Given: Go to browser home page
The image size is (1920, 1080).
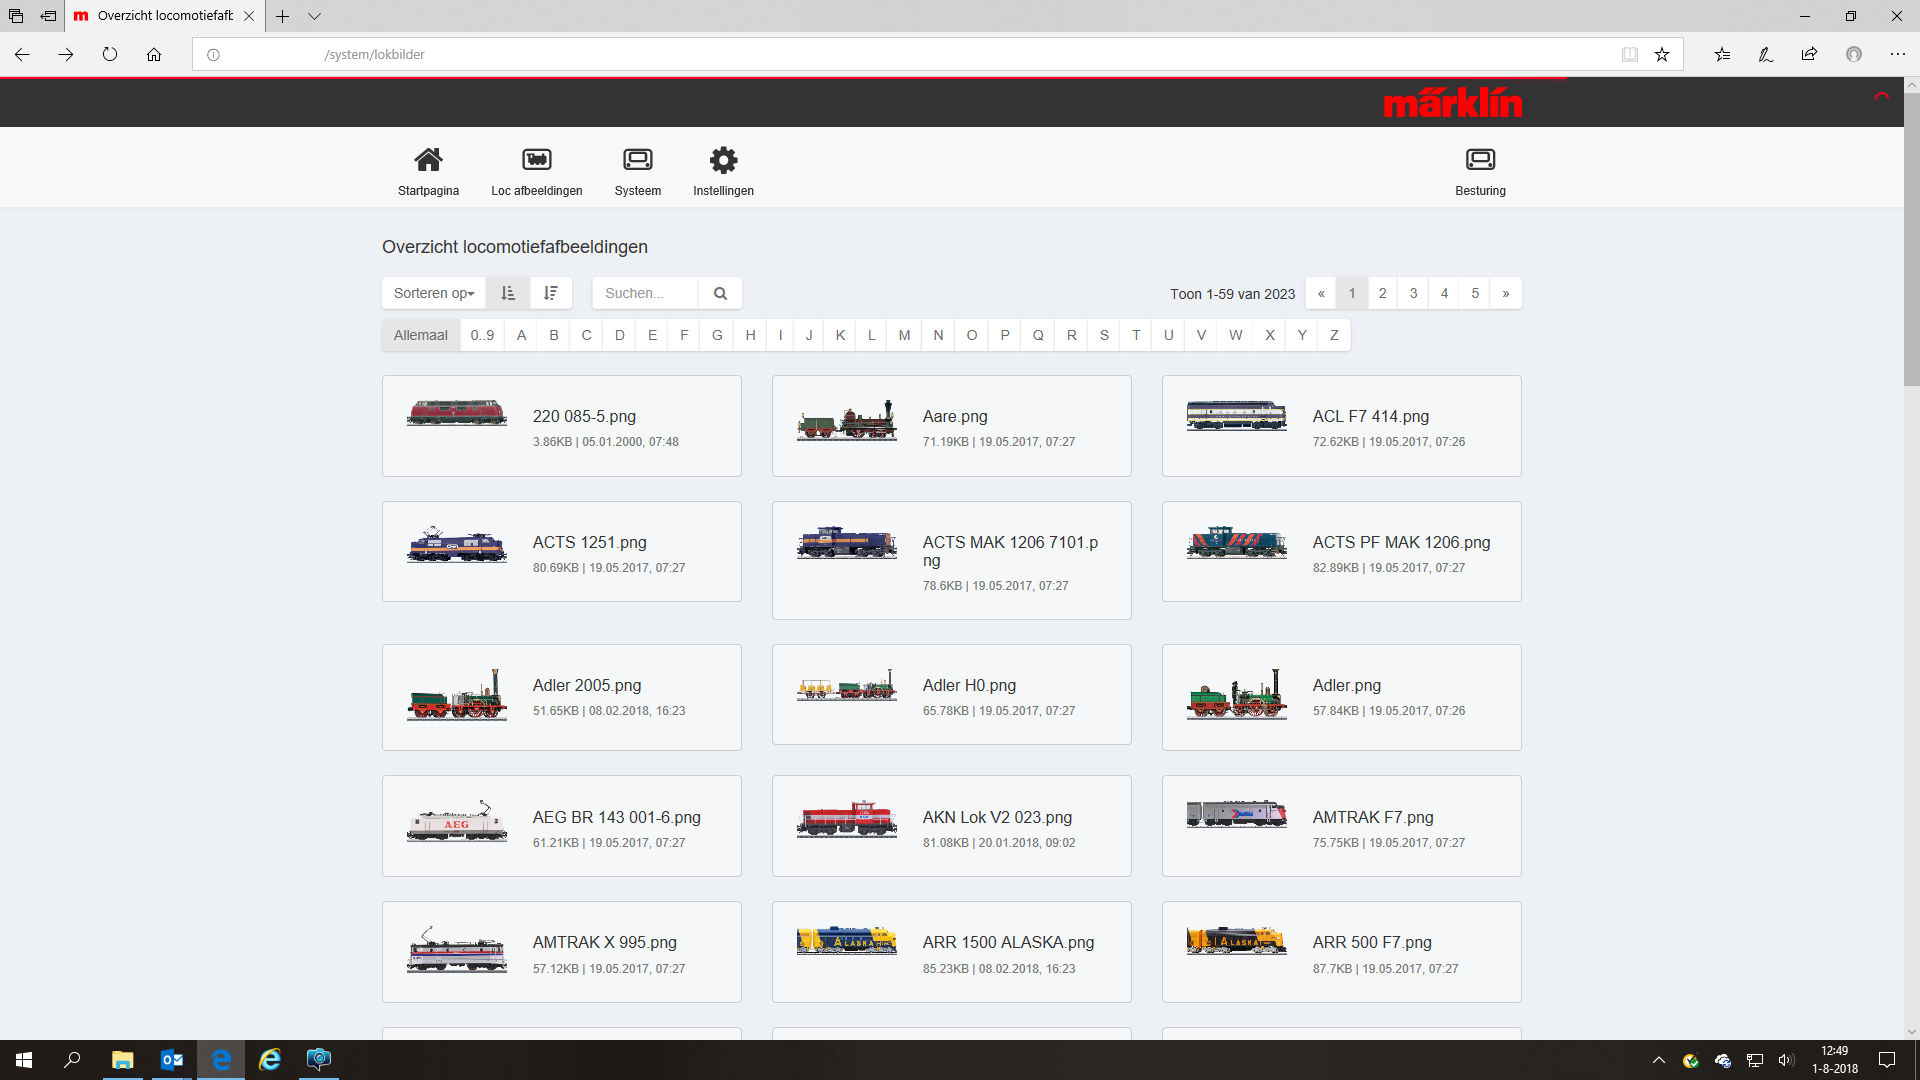Looking at the screenshot, I should 154,54.
